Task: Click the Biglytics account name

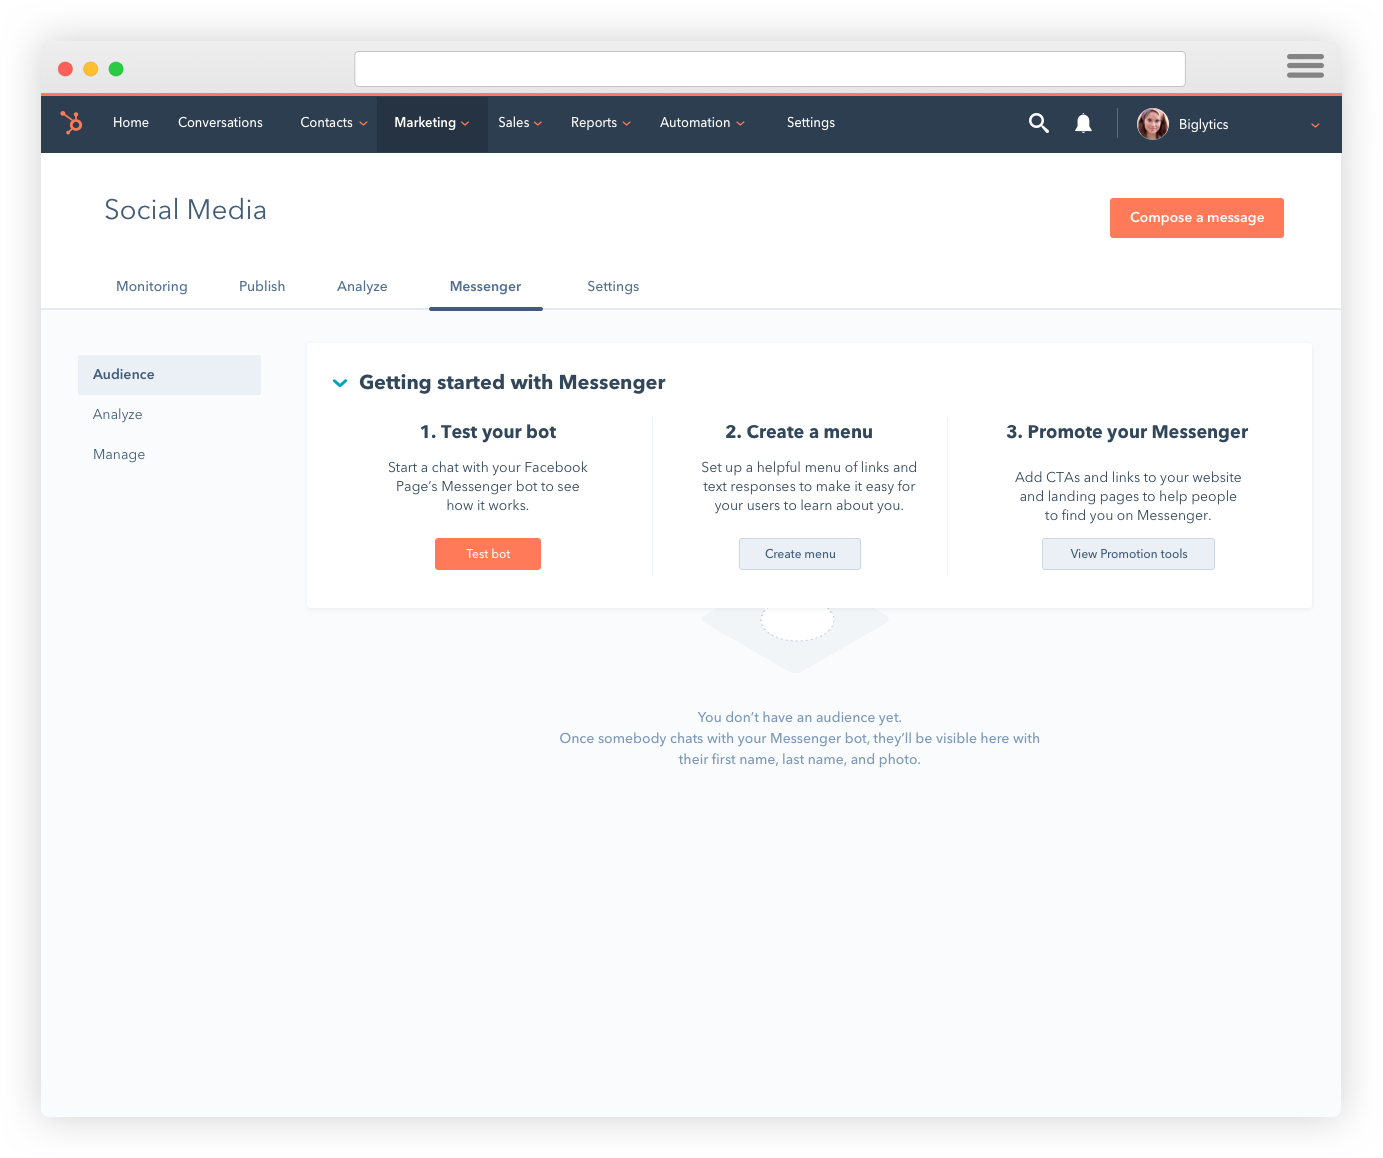Action: 1203,125
